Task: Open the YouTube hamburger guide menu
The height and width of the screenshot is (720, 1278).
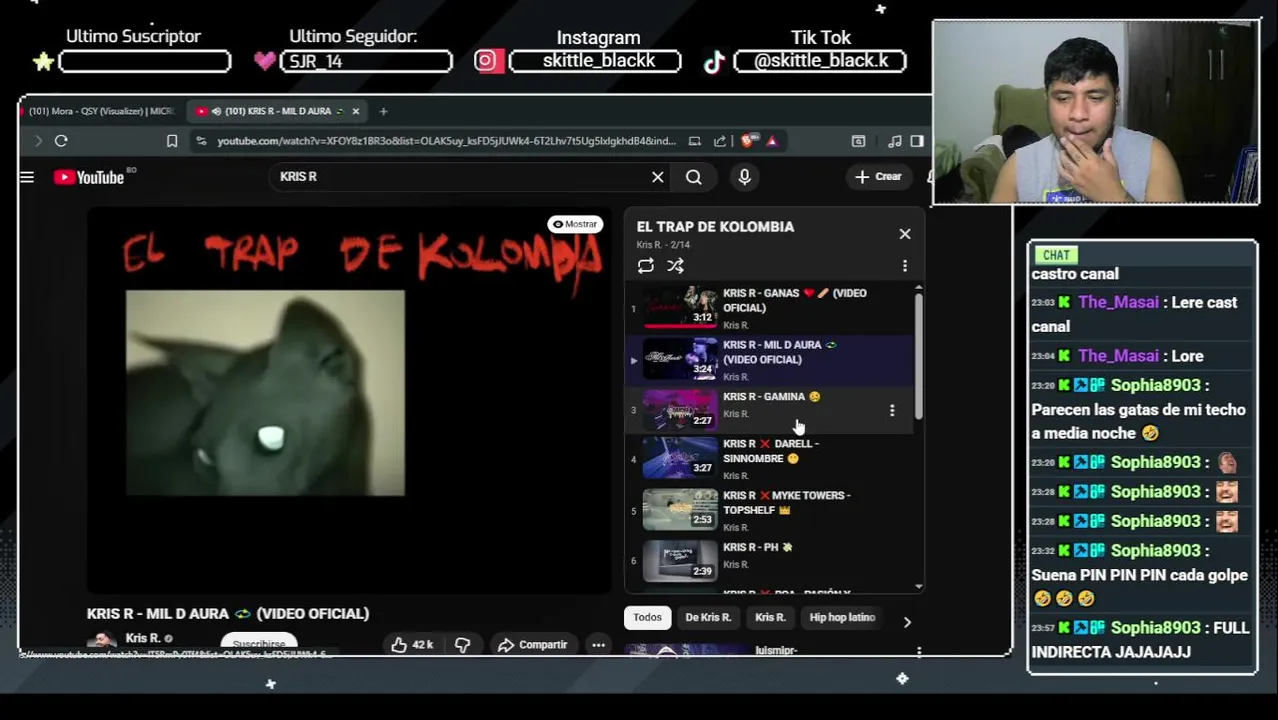Action: 27,177
